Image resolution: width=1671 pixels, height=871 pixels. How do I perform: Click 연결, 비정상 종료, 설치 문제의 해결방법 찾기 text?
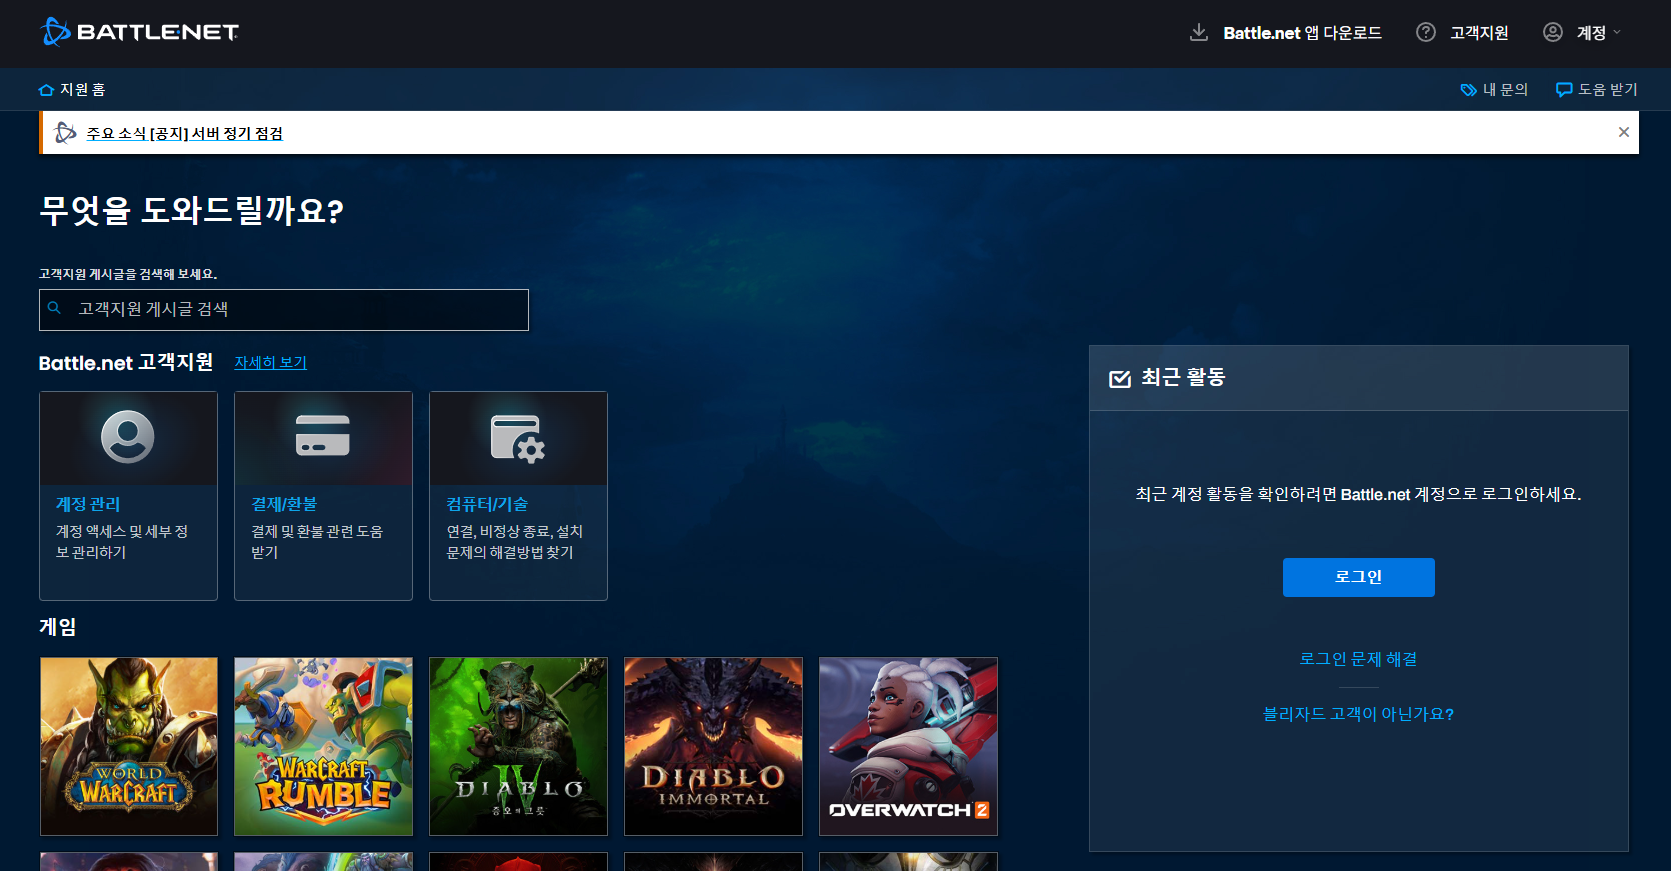click(514, 542)
